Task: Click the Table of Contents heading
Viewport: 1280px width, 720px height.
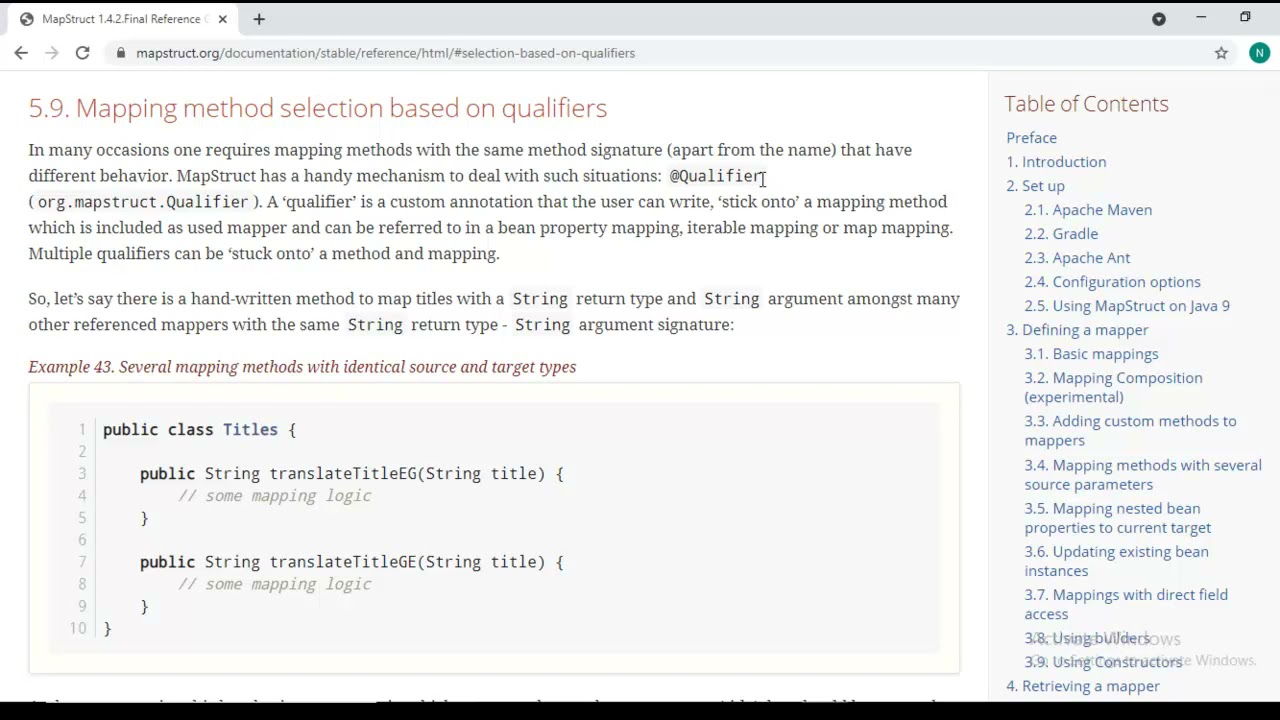Action: pyautogui.click(x=1086, y=104)
